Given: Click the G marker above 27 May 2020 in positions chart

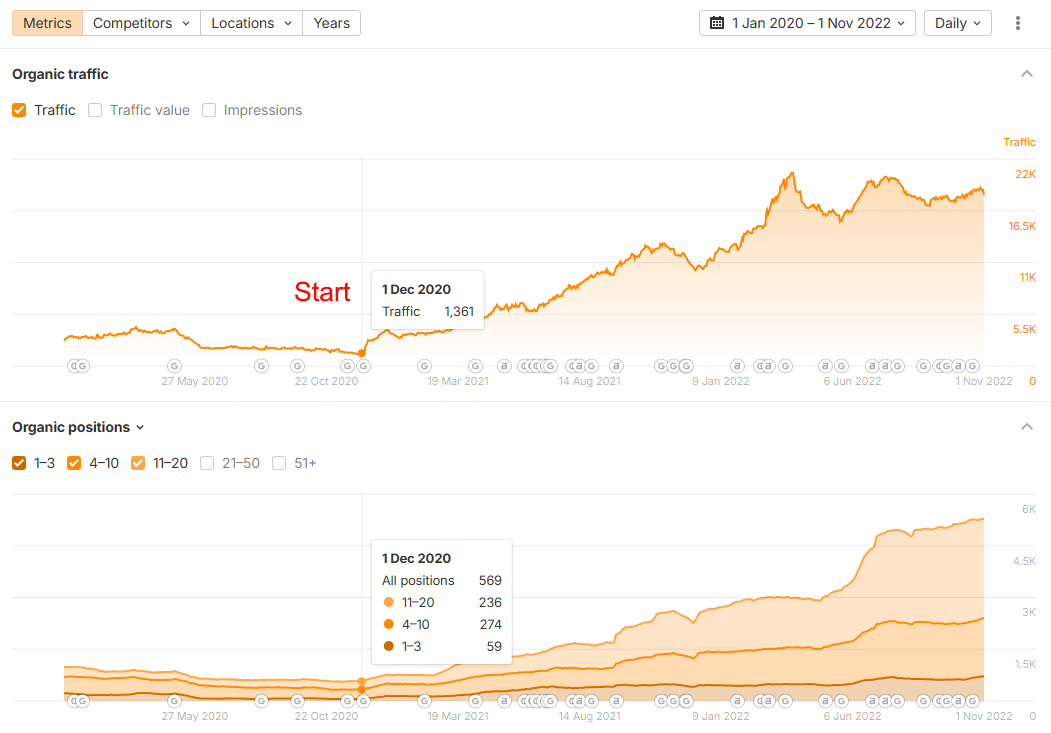Looking at the screenshot, I should 174,701.
